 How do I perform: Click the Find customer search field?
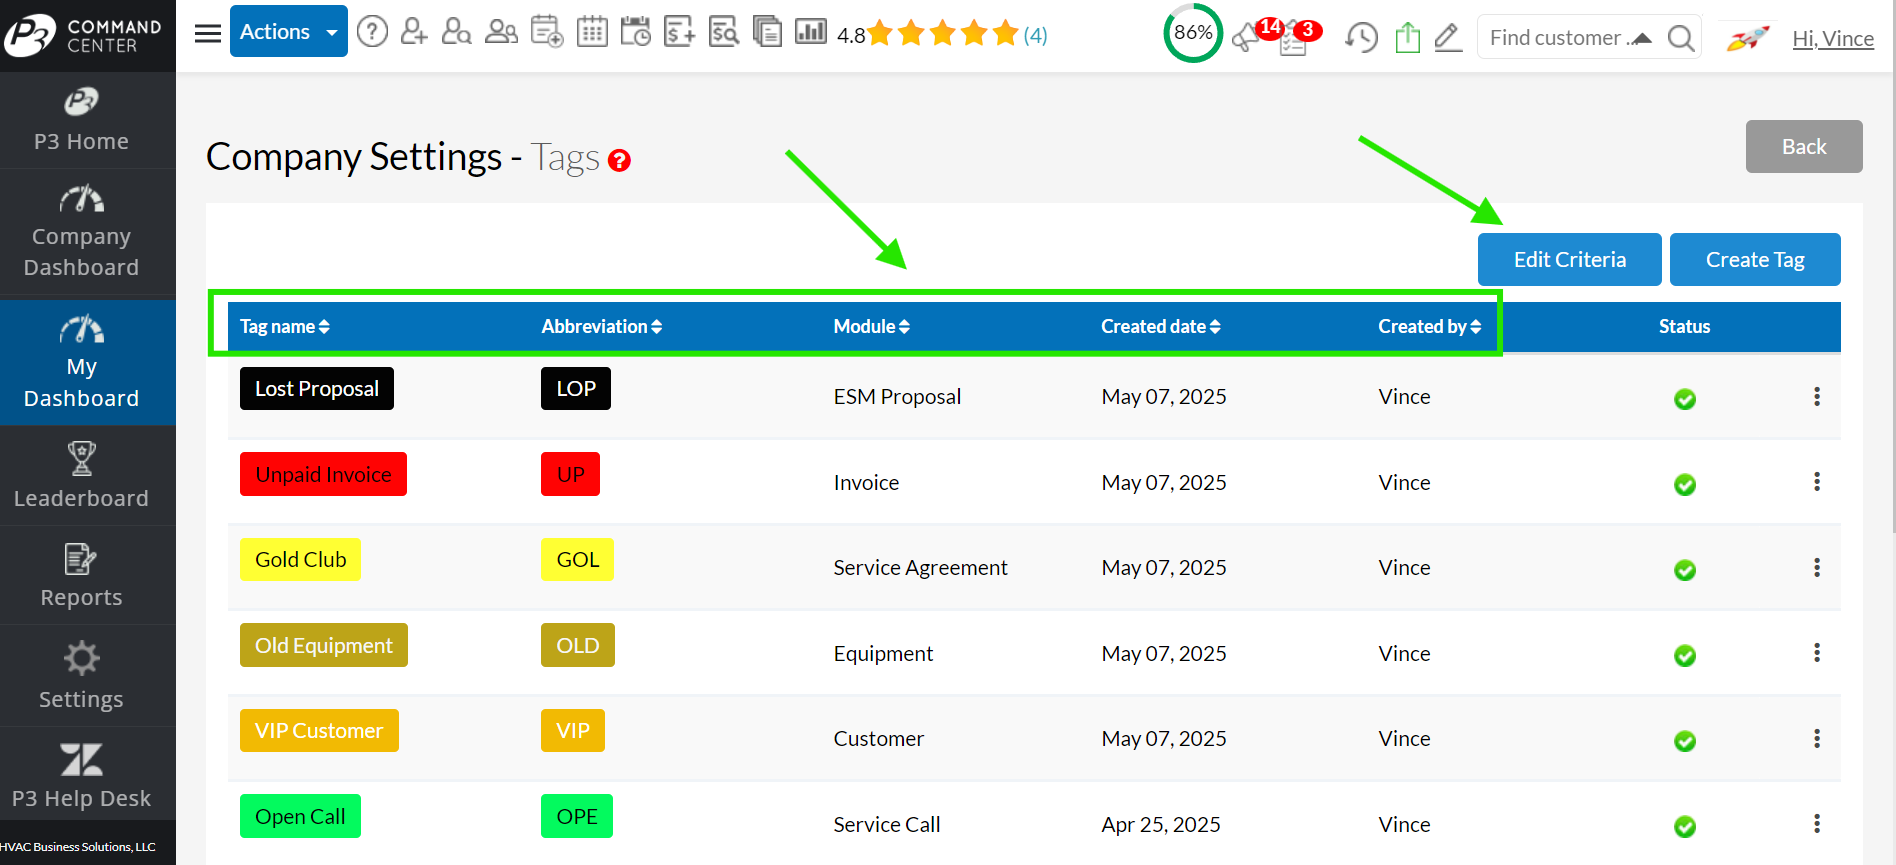(x=1555, y=38)
